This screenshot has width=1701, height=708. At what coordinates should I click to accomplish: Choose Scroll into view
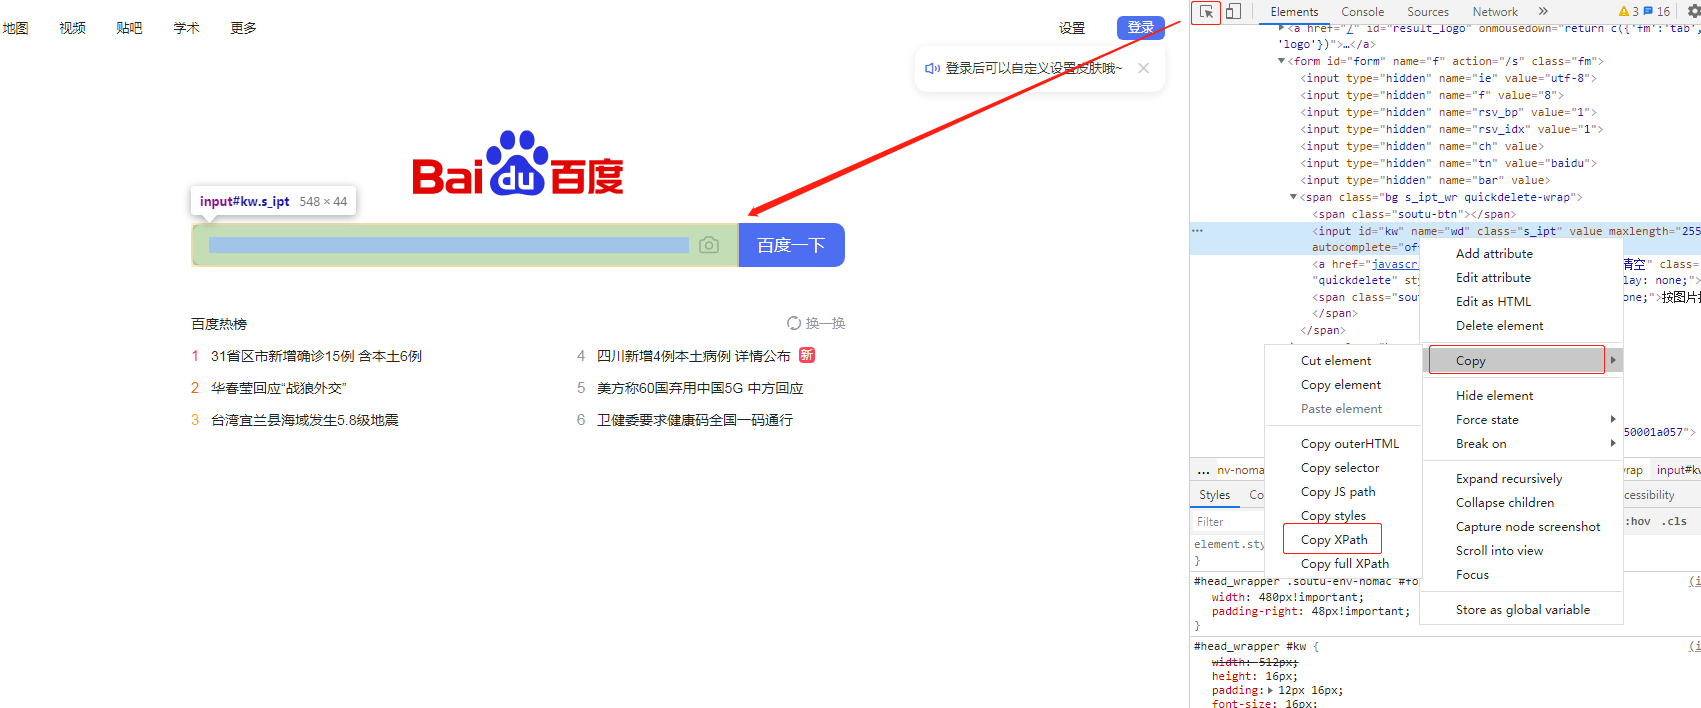coord(1499,551)
